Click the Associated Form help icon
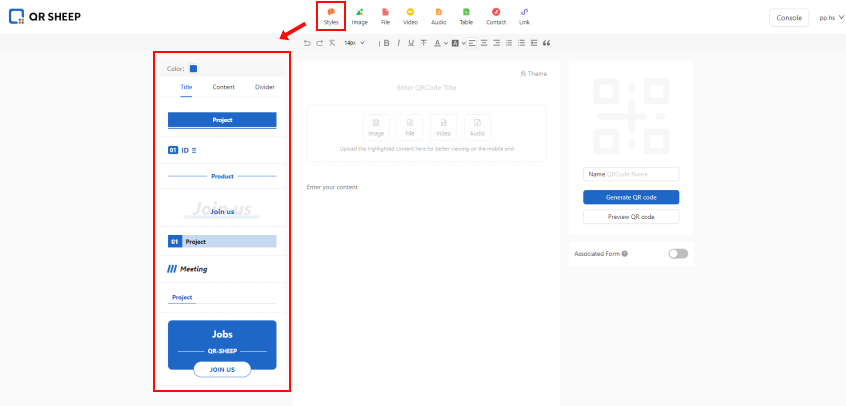This screenshot has width=846, height=406. coord(625,254)
